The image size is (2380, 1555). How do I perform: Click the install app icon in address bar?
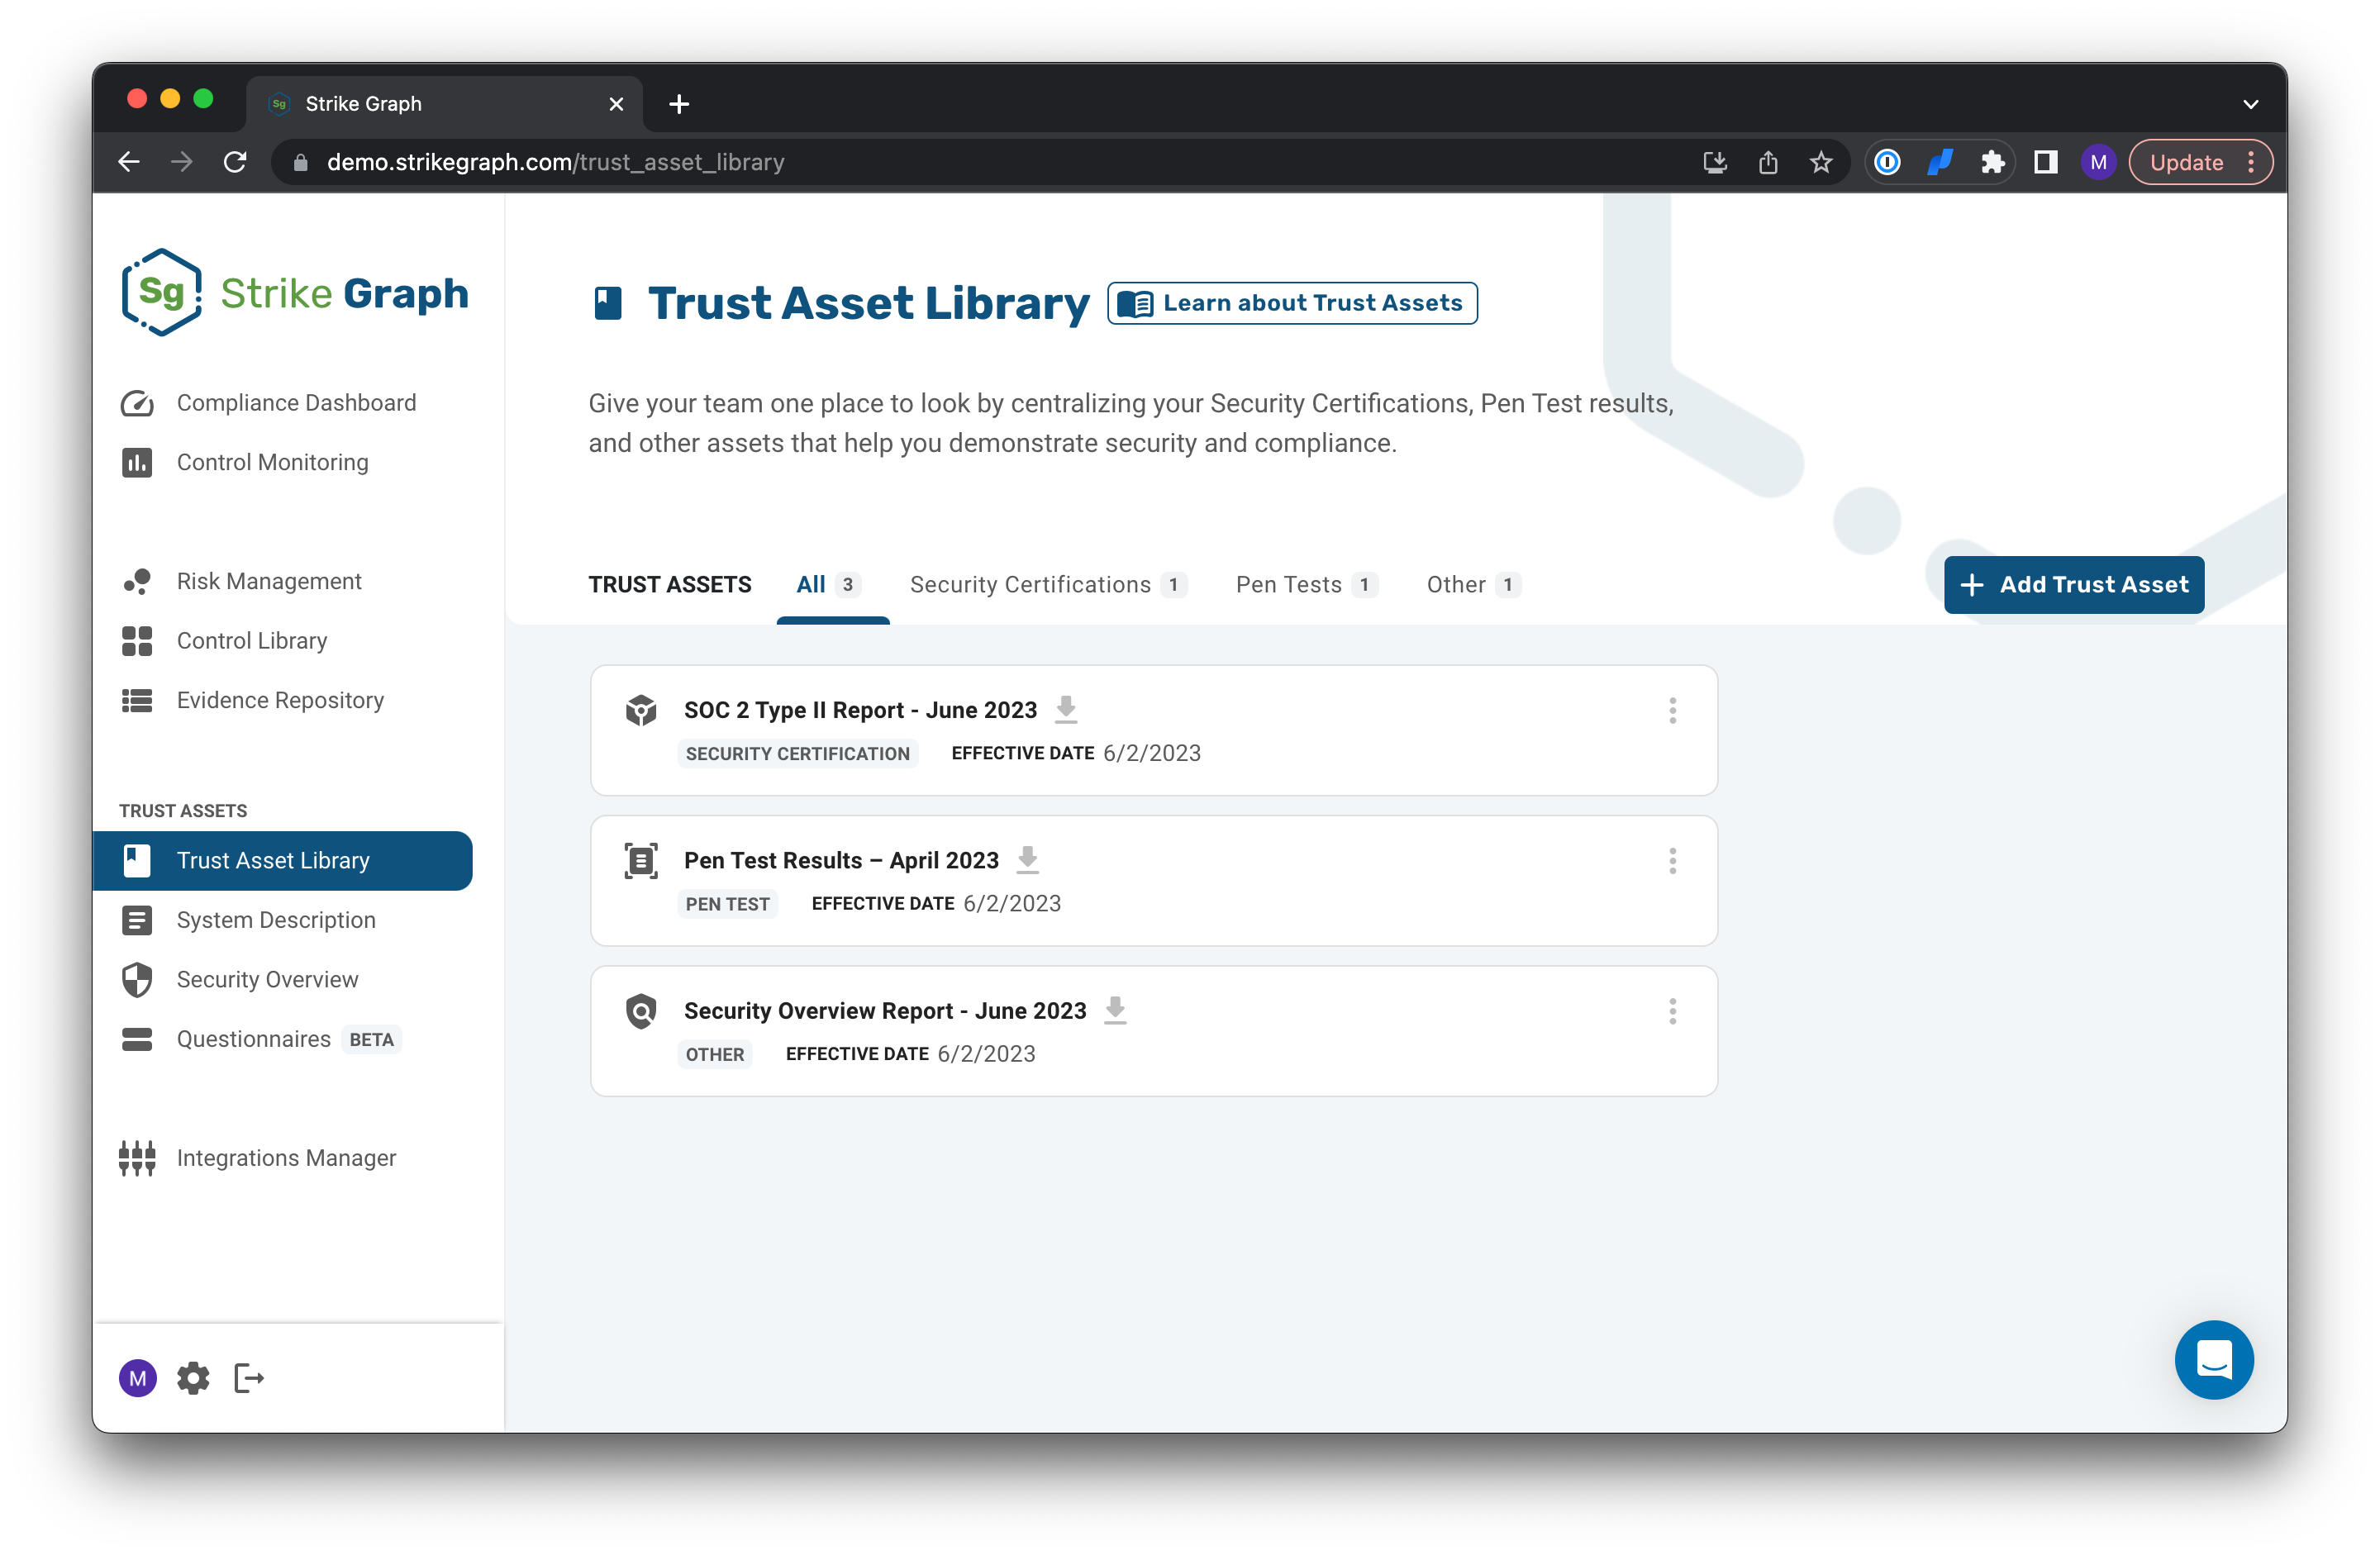(1715, 162)
